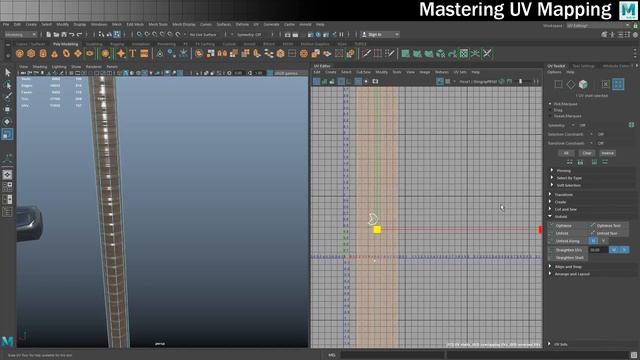Click the Inverse selection button
The image size is (640, 360).
click(607, 153)
